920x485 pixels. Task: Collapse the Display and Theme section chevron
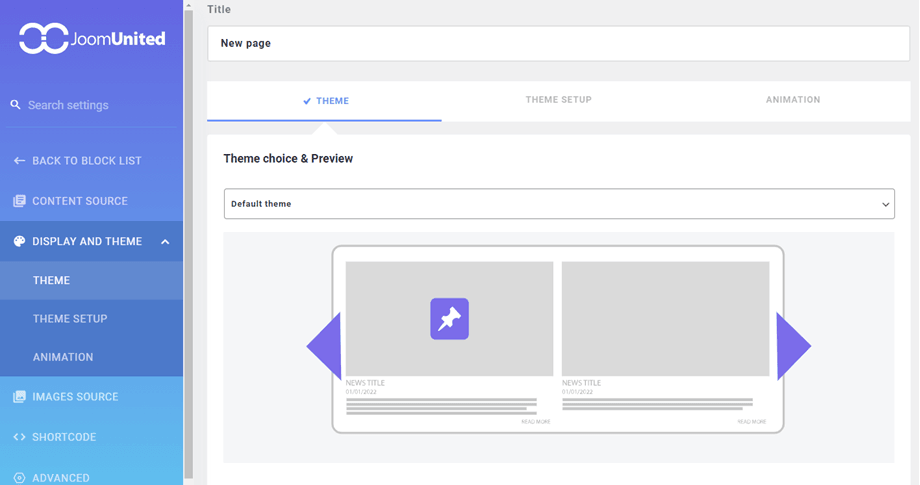coord(165,242)
